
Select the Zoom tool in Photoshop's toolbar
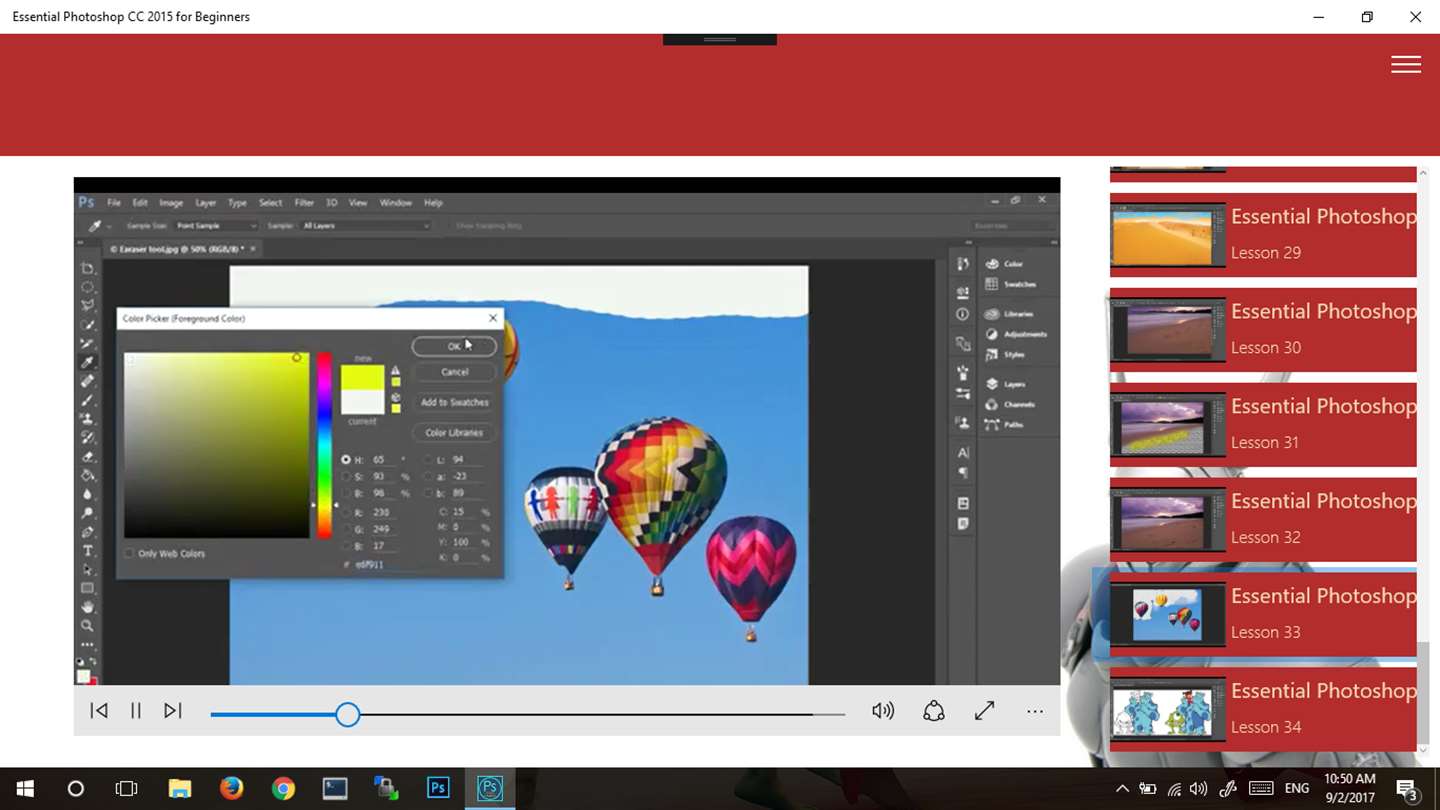(88, 626)
